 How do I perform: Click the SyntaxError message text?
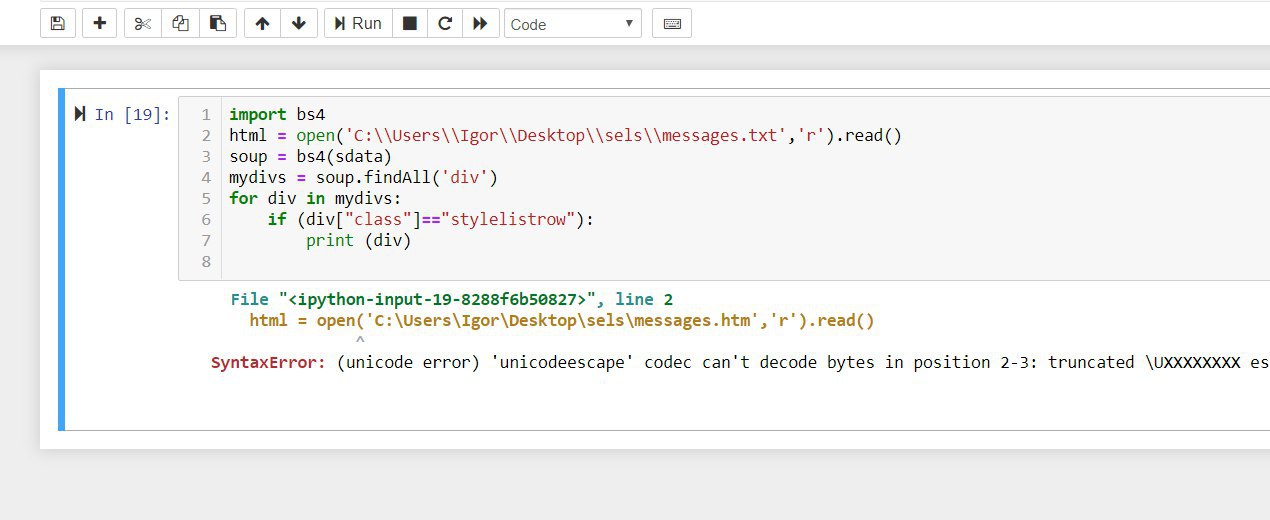740,362
